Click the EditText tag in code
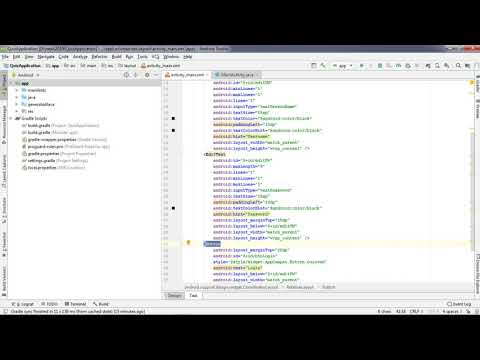This screenshot has height=360, width=480. 215,154
